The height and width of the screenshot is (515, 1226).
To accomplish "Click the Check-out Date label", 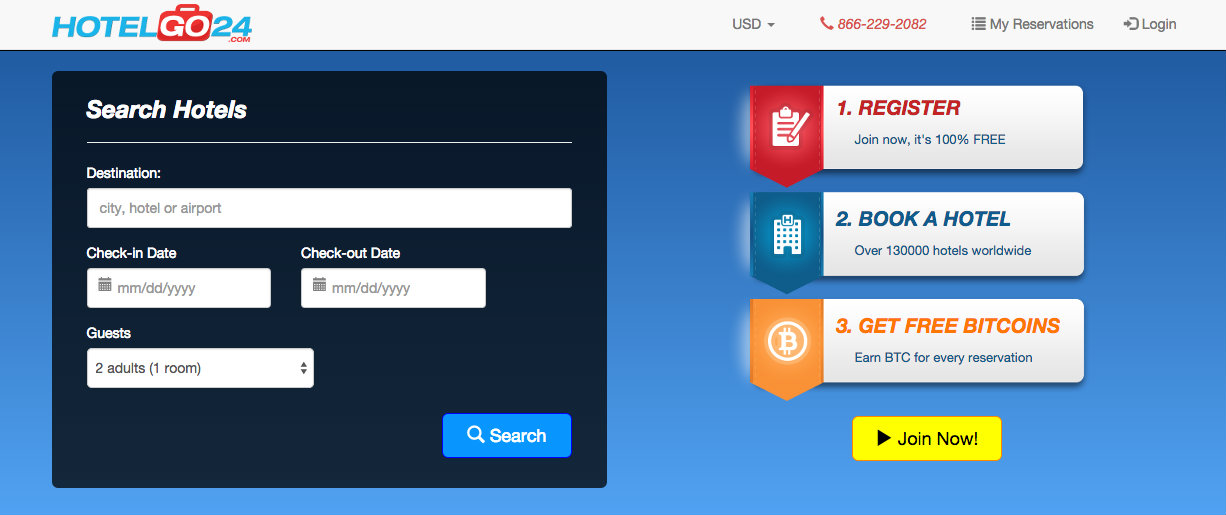I will 351,253.
